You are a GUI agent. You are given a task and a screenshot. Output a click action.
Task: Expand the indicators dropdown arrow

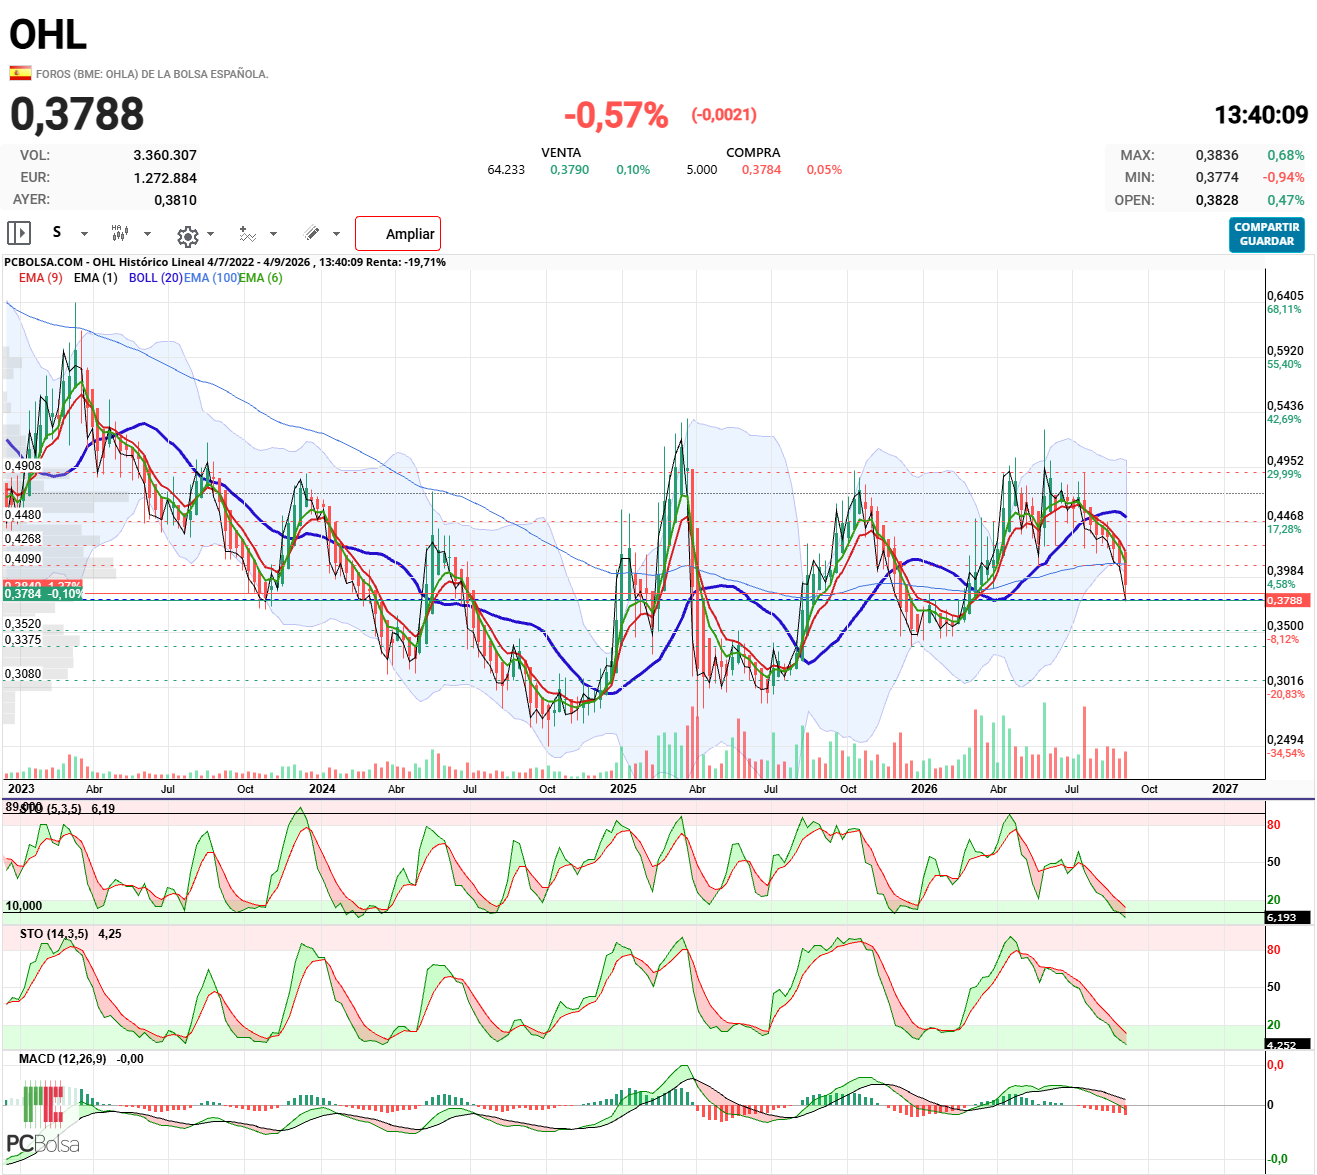[273, 234]
